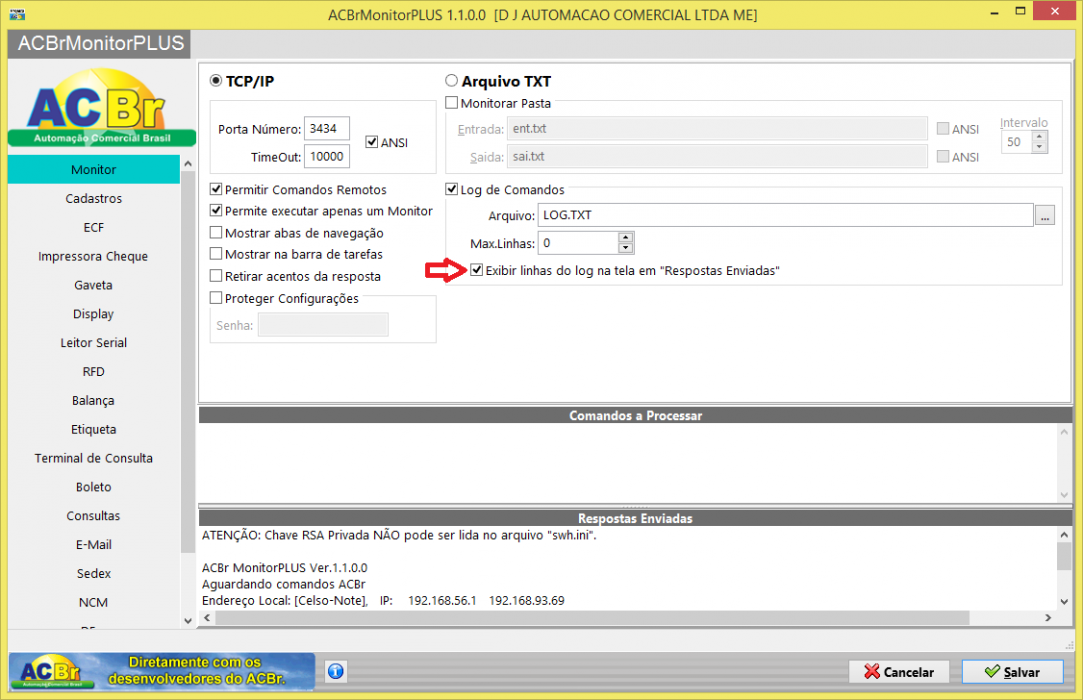Screen dimensions: 1083x700
Task: Click the blue info icon at bottom
Action: tap(336, 671)
